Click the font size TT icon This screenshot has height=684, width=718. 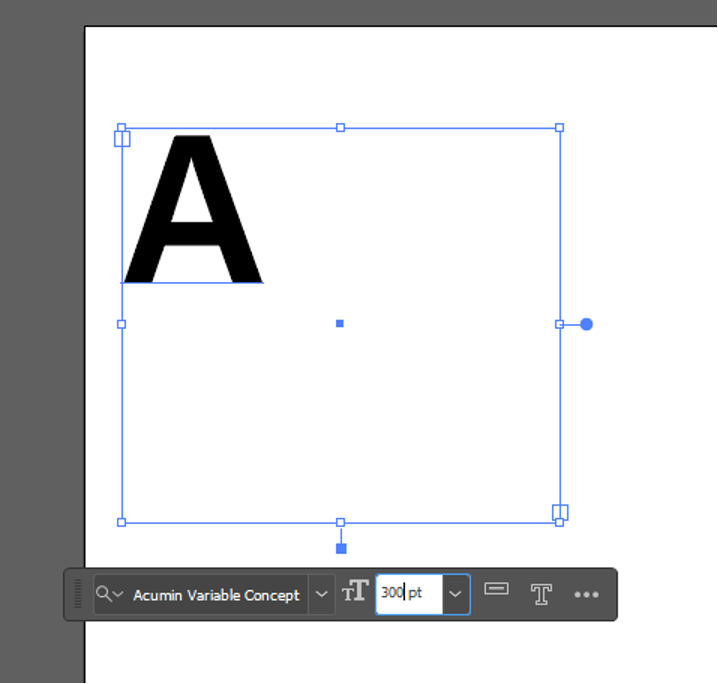(x=355, y=592)
